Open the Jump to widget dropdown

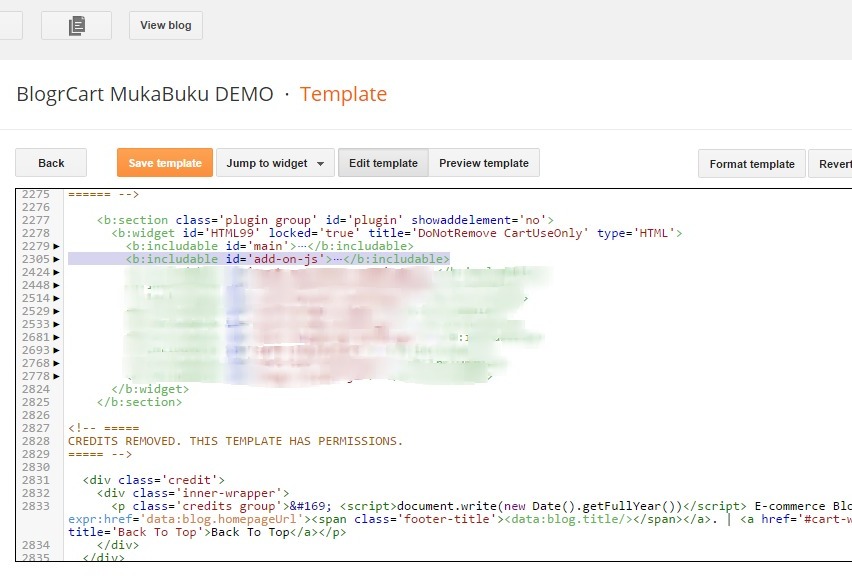pos(275,163)
